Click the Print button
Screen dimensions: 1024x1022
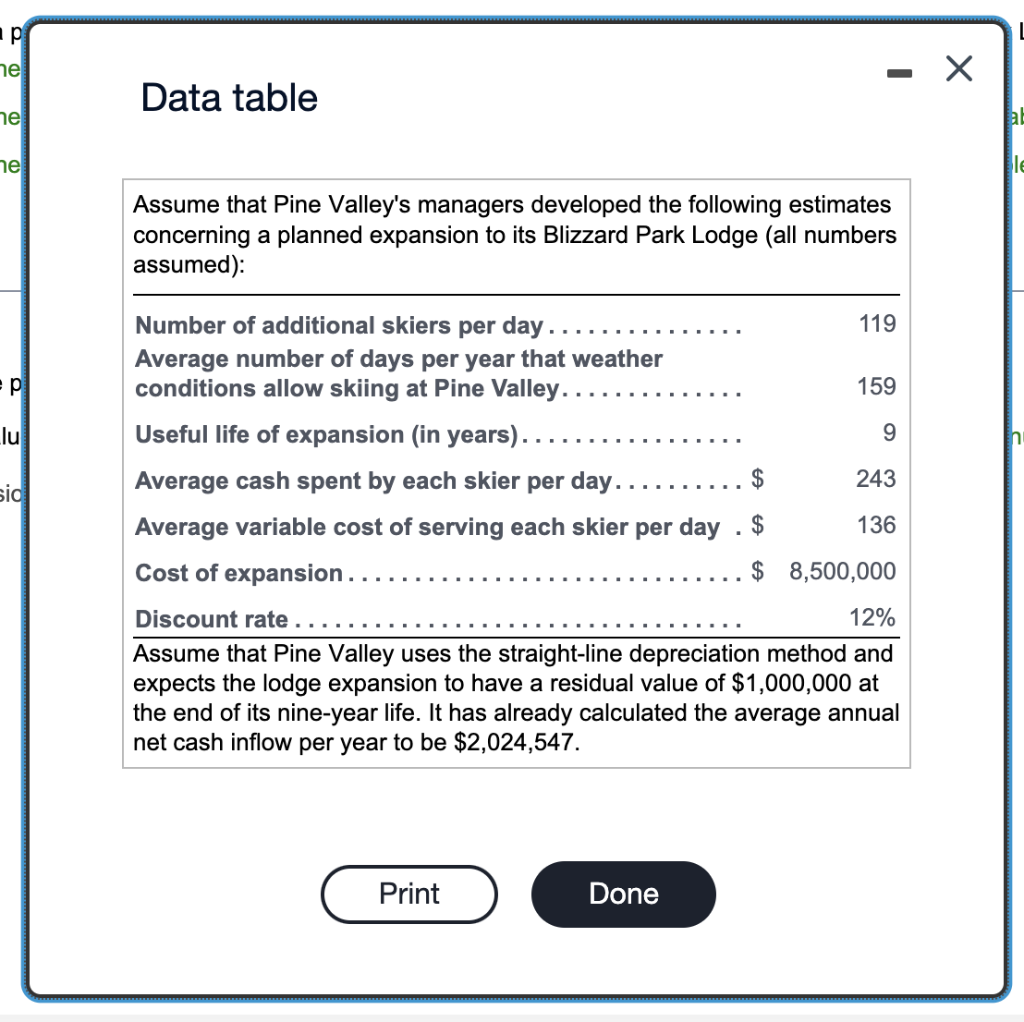(x=408, y=893)
